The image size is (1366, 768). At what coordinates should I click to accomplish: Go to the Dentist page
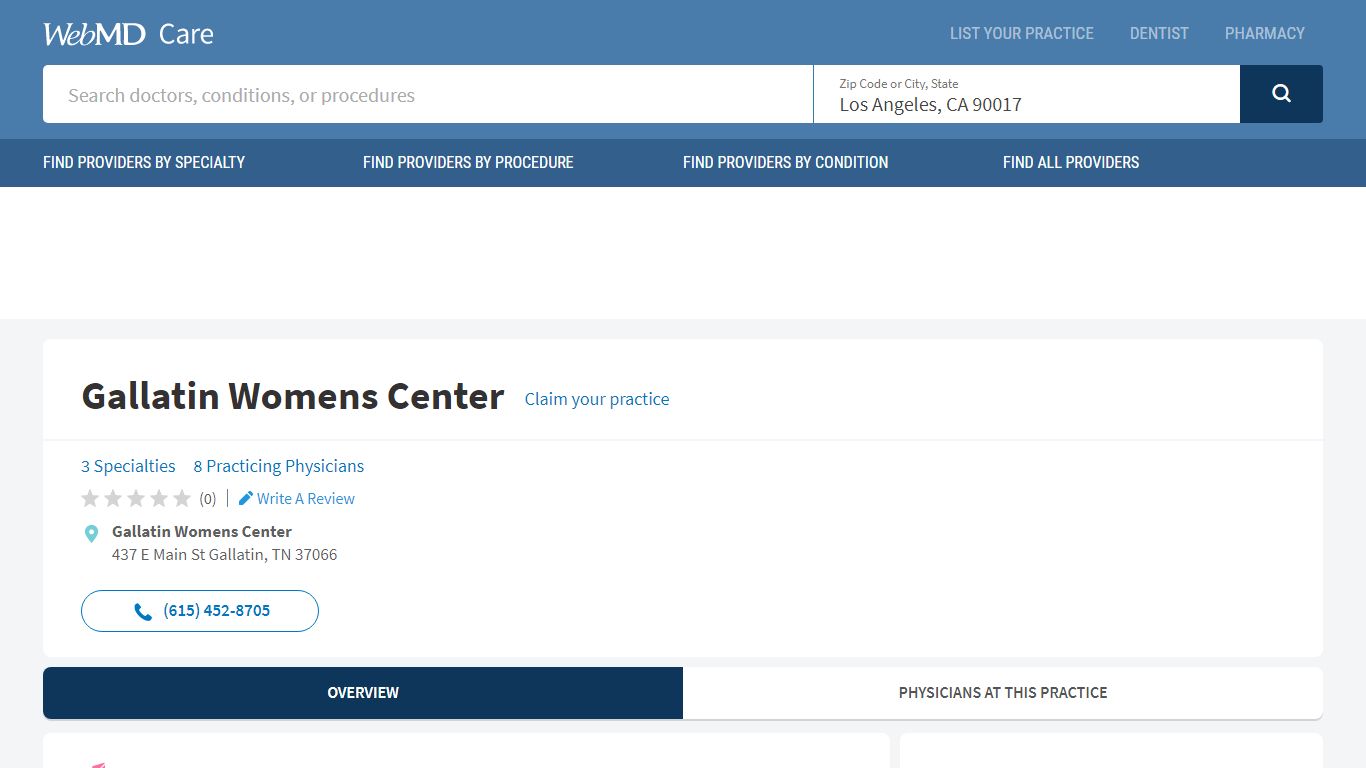(x=1159, y=33)
